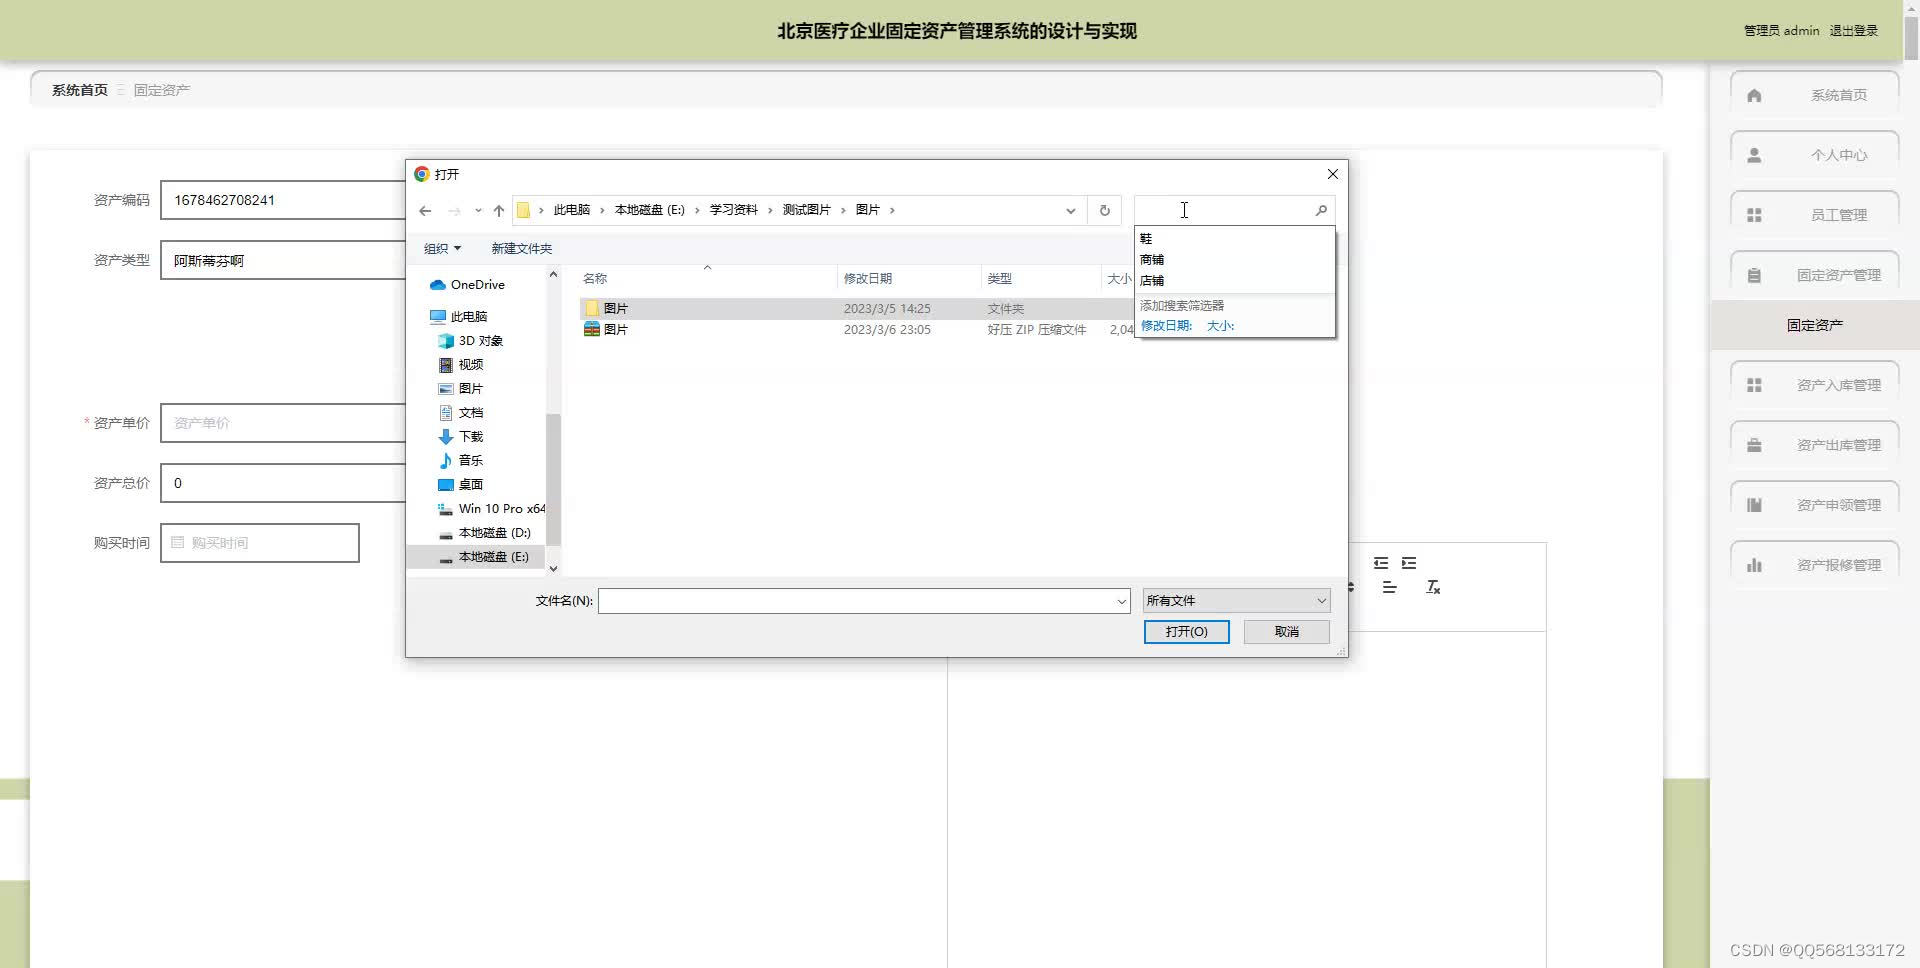Click 退出登录 link in header
The width and height of the screenshot is (1920, 968).
click(1853, 31)
